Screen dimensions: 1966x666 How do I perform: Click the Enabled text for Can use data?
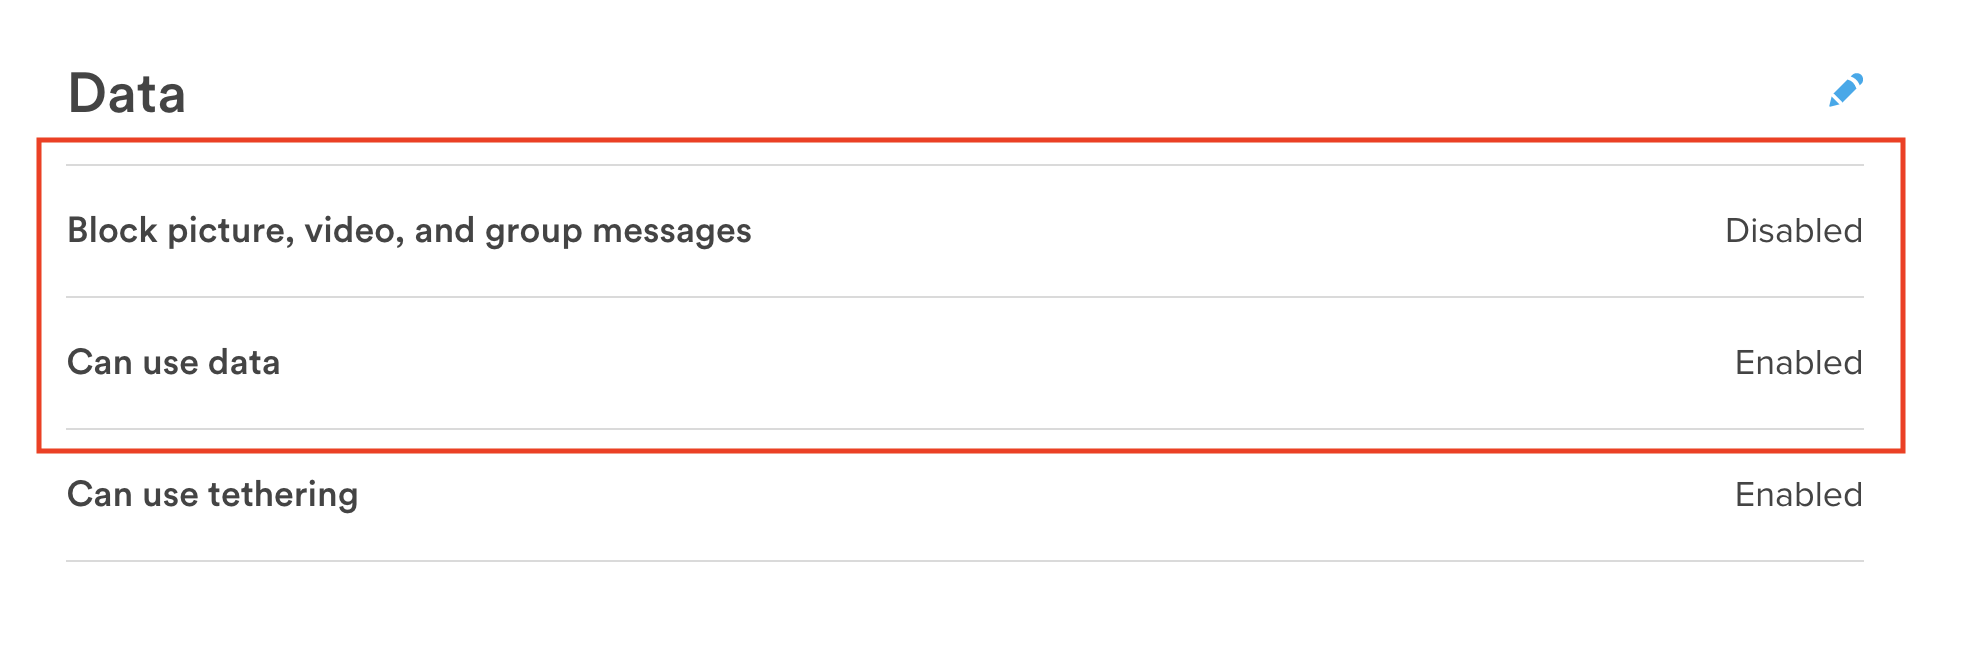1798,362
